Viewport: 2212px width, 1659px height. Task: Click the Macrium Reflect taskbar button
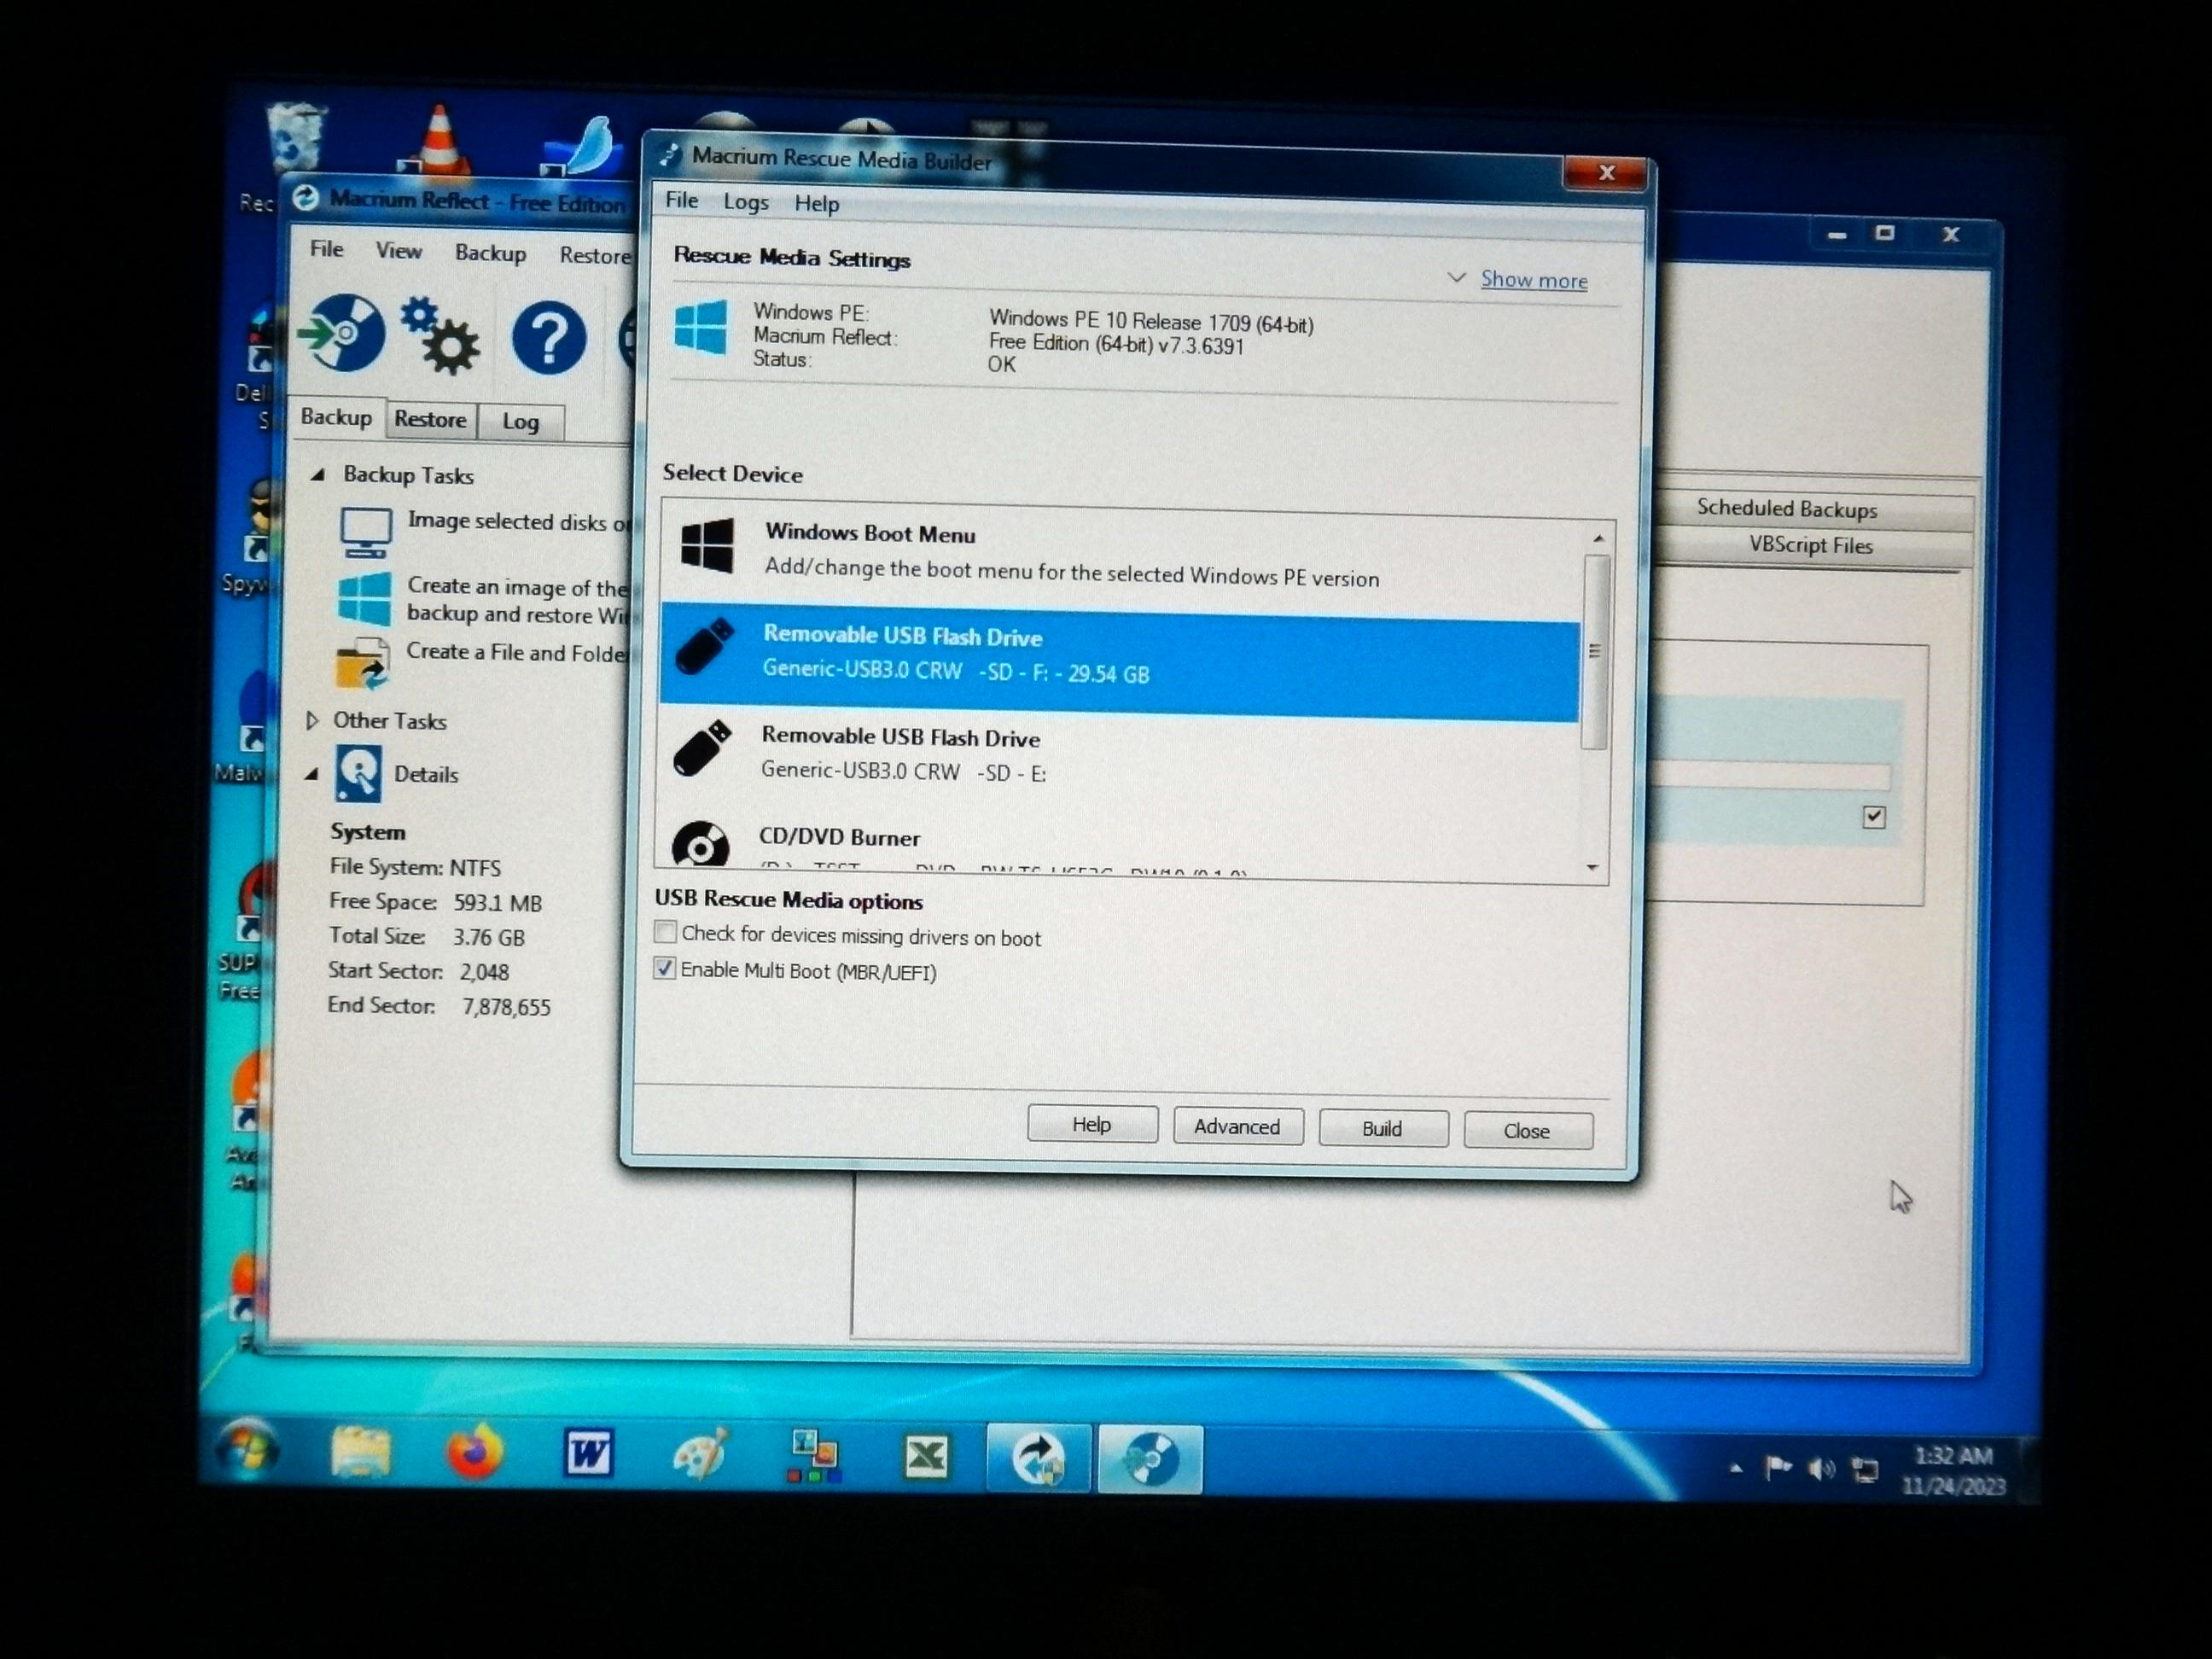tap(1038, 1458)
